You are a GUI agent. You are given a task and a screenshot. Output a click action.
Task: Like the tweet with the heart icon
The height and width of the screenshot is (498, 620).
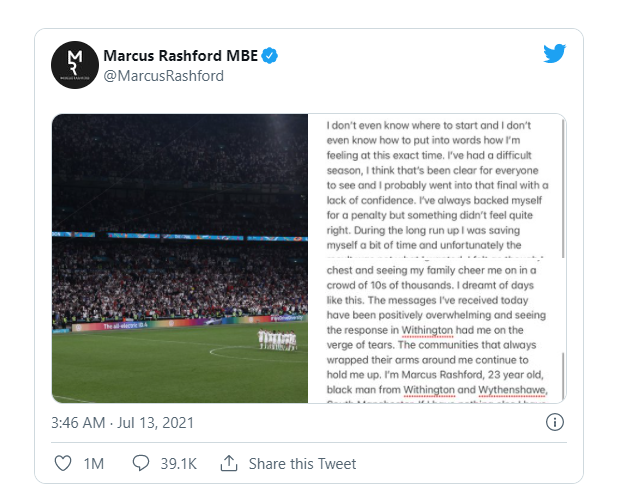point(62,464)
